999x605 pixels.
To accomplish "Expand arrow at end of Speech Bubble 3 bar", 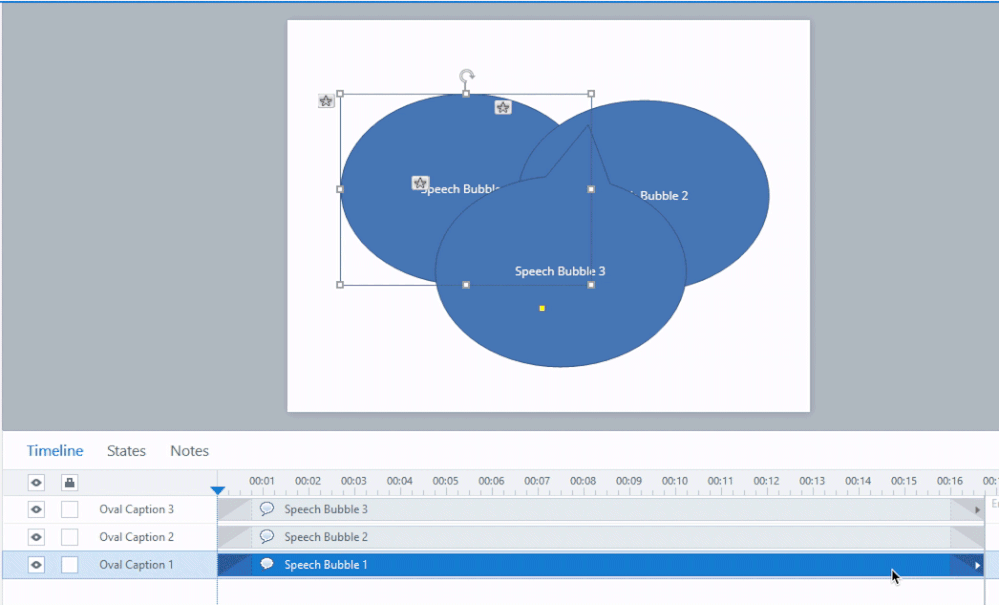I will (x=977, y=510).
